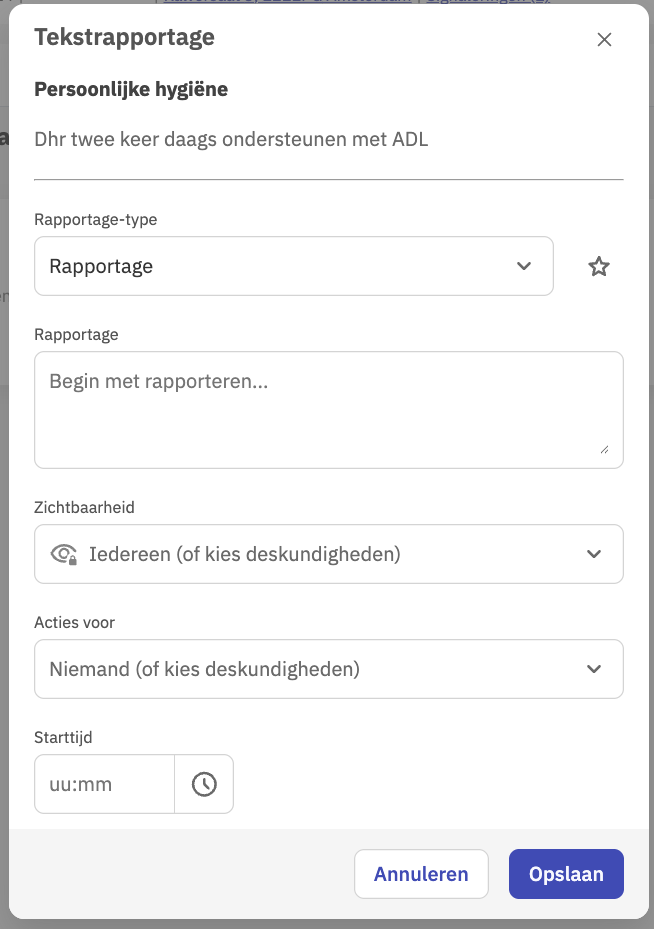This screenshot has height=929, width=654.
Task: Close the Tekstrapportage dialog with the X
Action: [604, 40]
